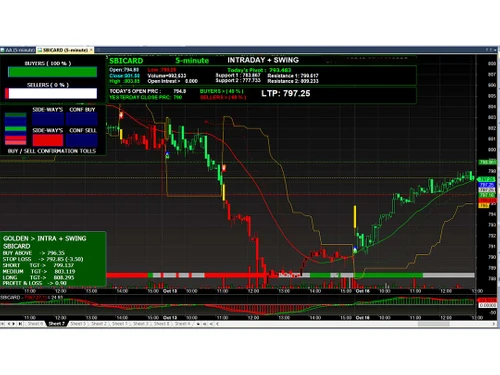Click the horizontal scrollbar thumb at bottom

pos(433,324)
